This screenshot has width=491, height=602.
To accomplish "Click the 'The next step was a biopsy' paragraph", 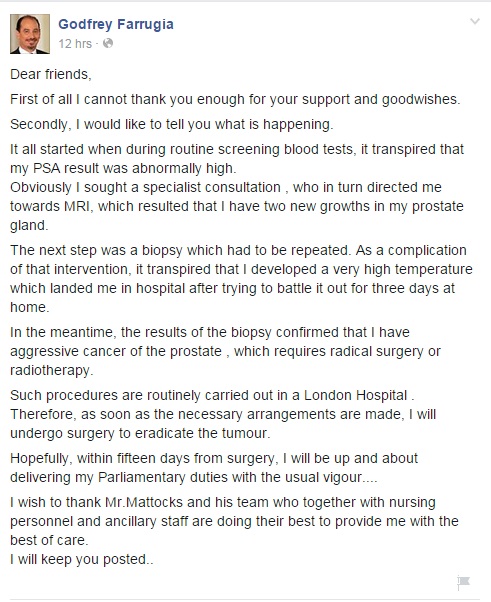I will click(241, 279).
